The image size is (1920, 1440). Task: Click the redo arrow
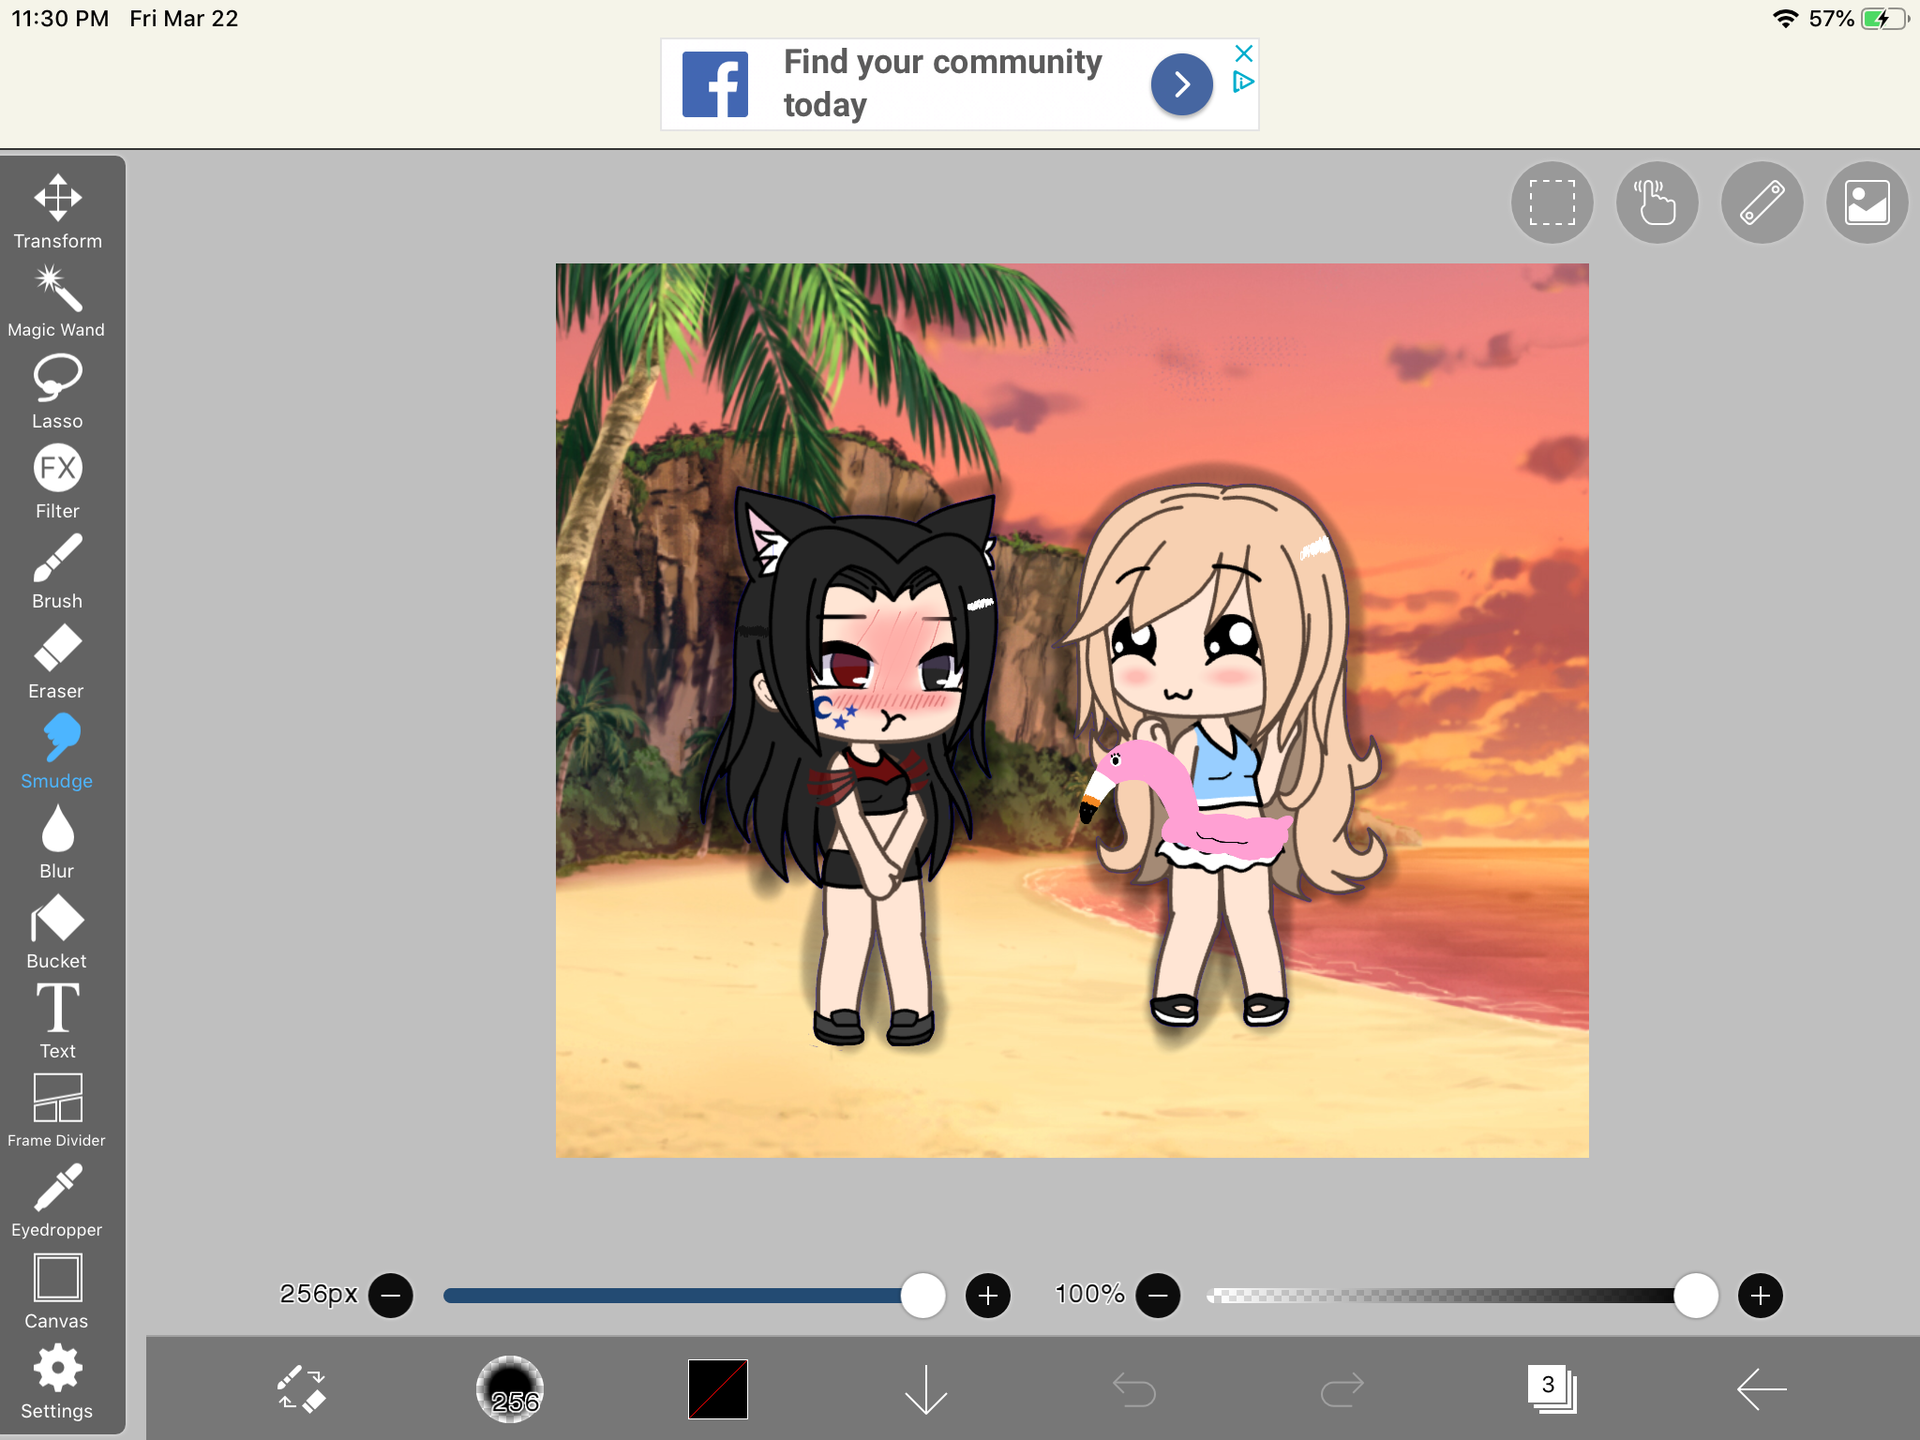pos(1342,1389)
